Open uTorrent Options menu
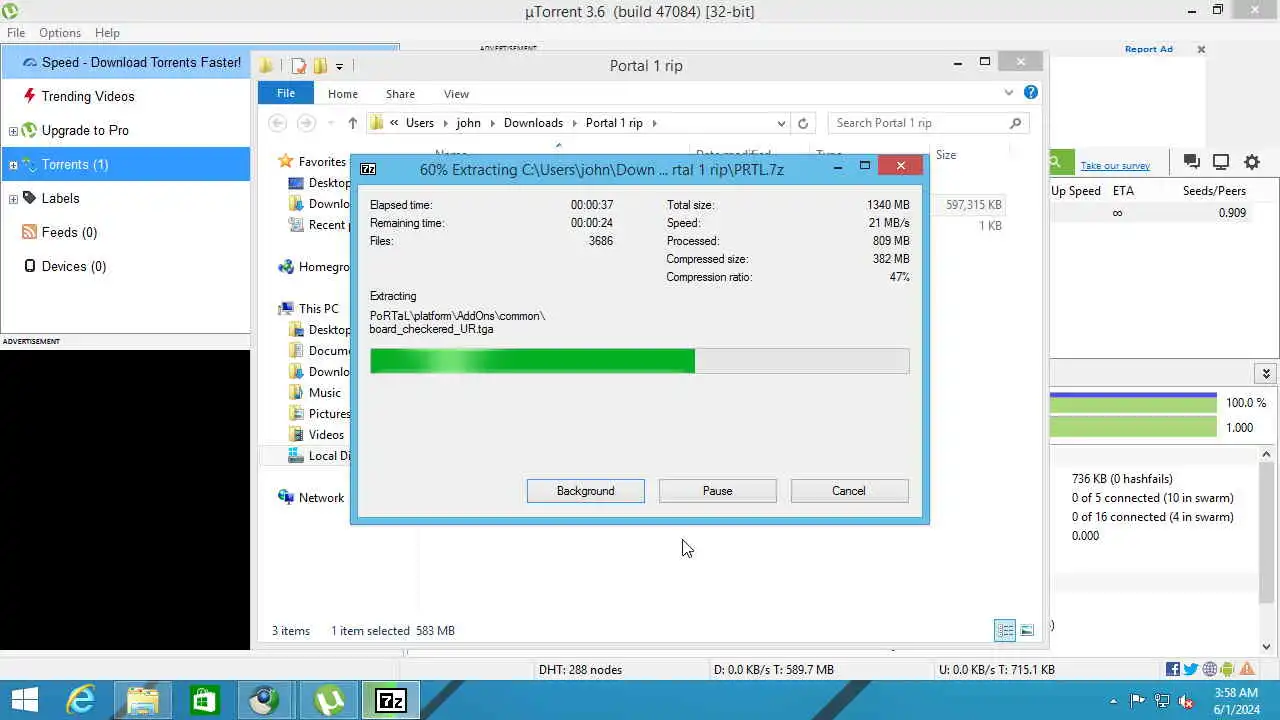Screen dimensions: 1280x720 tap(60, 33)
